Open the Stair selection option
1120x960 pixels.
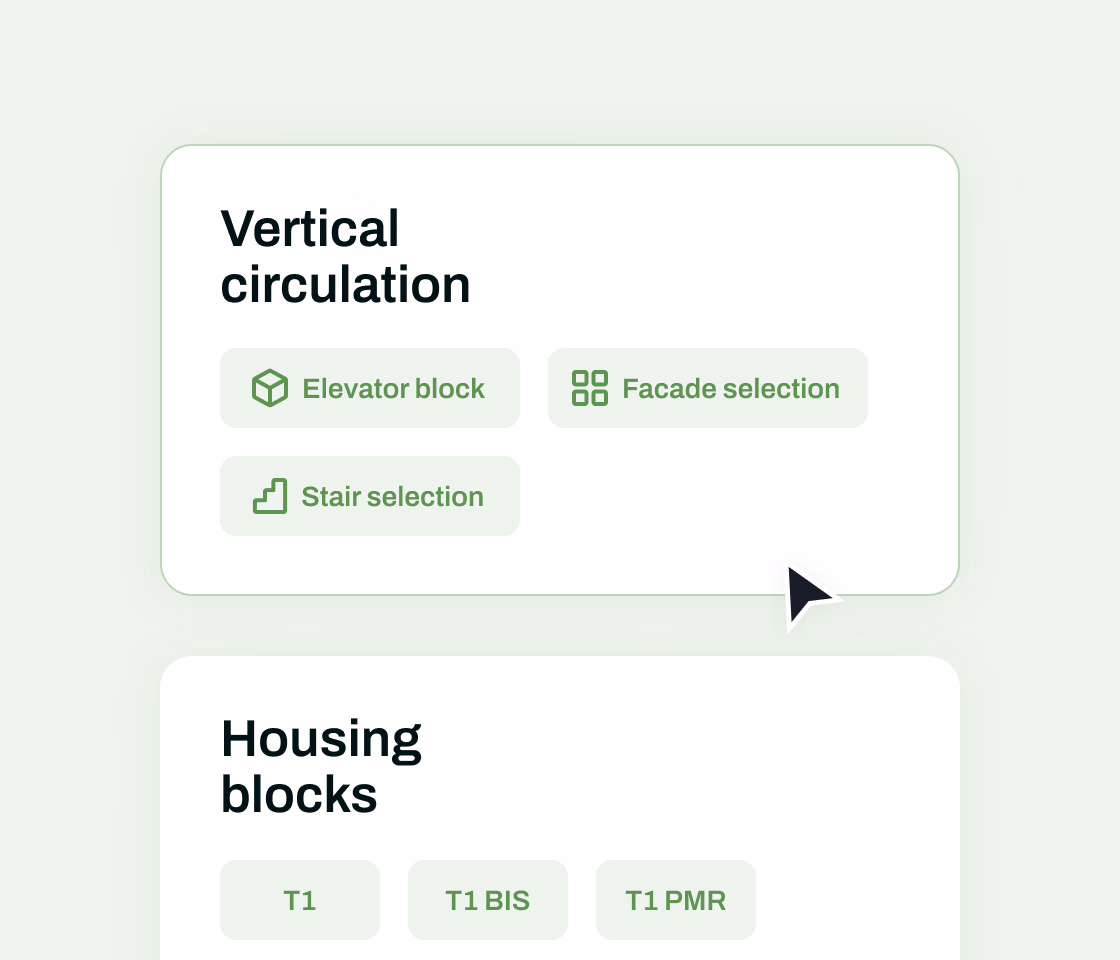point(370,496)
